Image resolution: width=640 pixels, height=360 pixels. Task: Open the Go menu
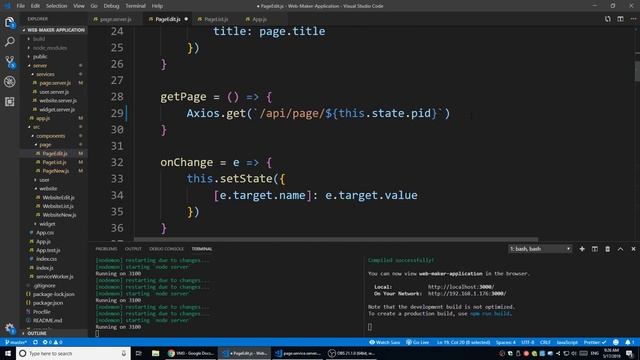coord(94,6)
